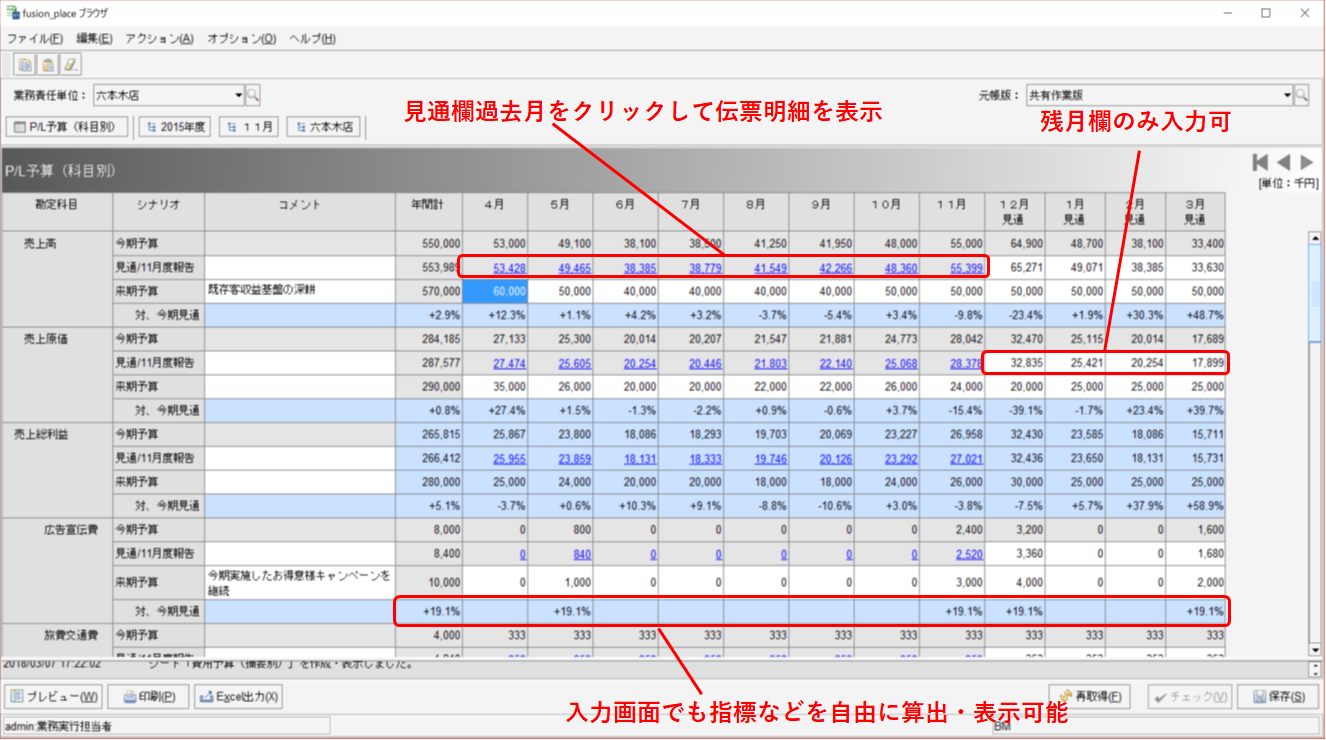Viewport: 1326px width, 740px height.
Task: Click the Excel出力(X) button
Action: [x=239, y=697]
